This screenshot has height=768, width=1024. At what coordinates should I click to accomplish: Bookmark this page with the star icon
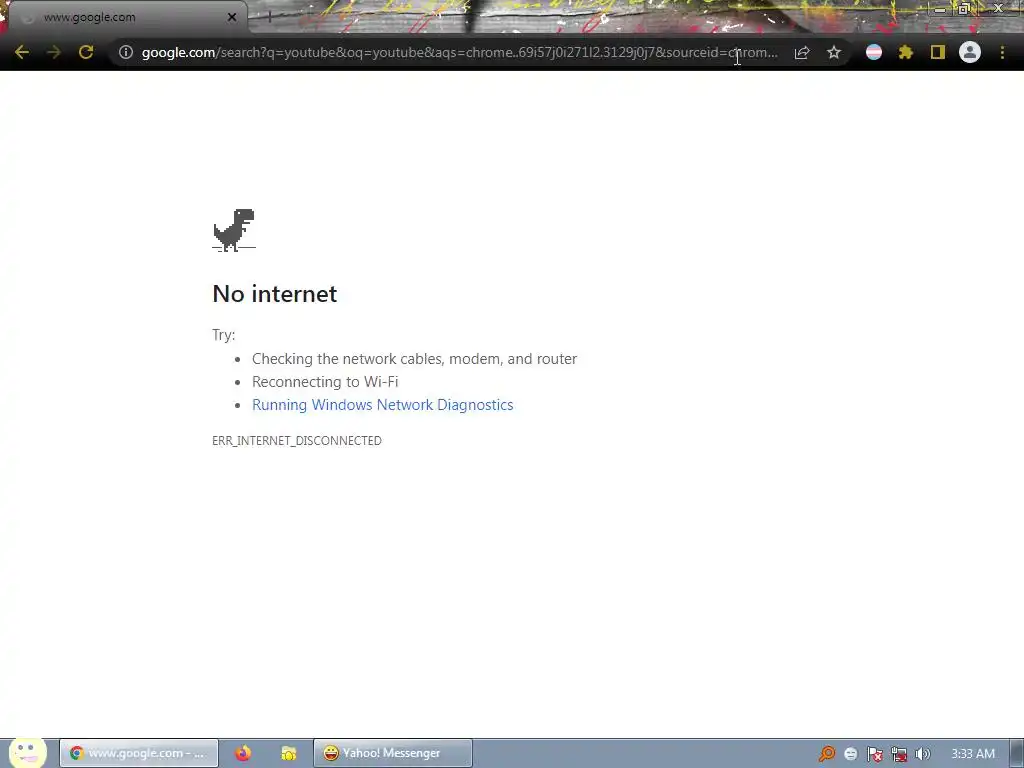tap(834, 52)
